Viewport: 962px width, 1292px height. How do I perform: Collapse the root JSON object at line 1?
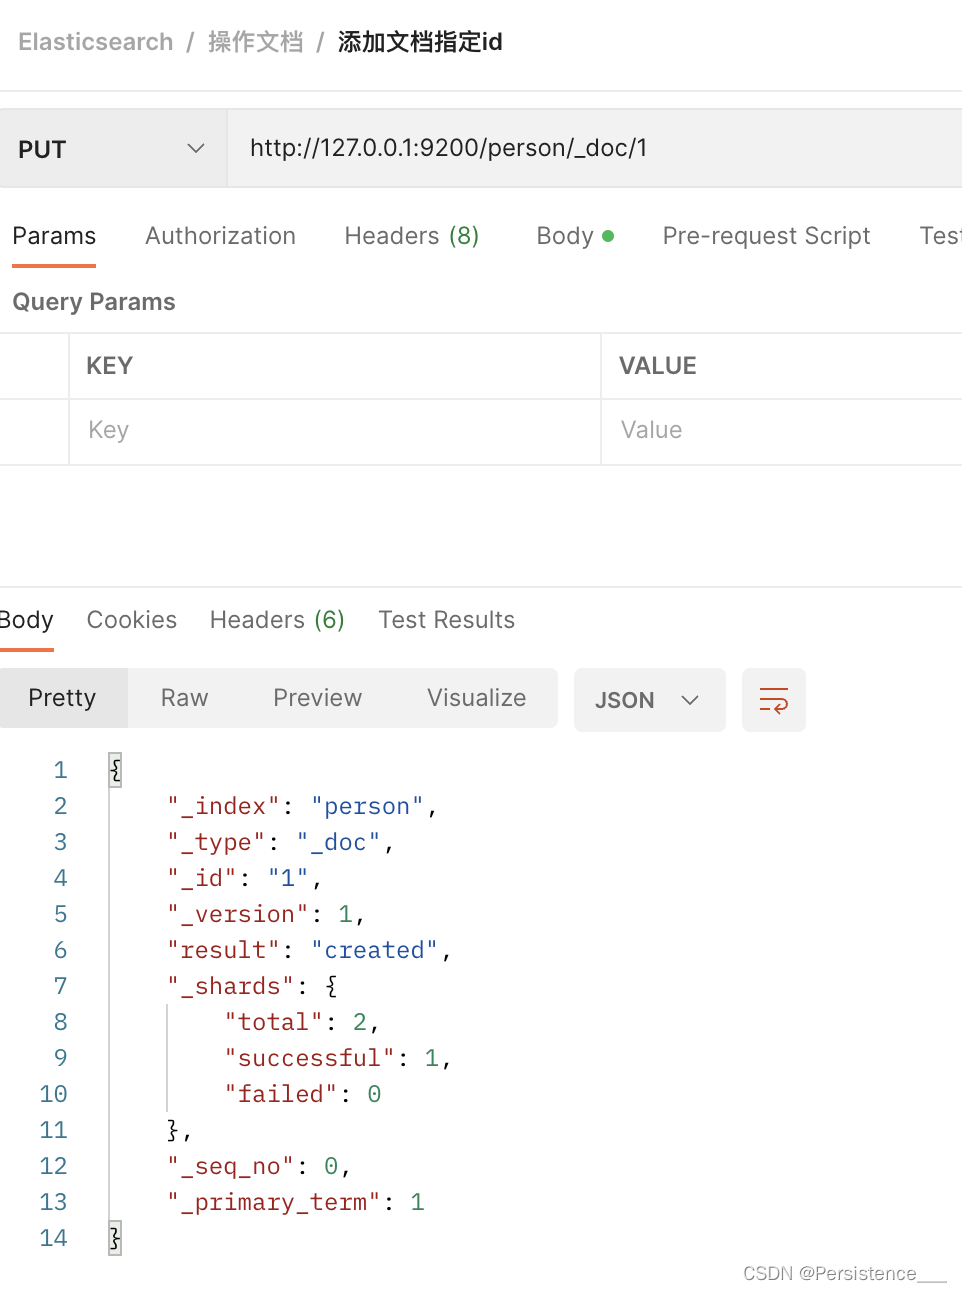[x=115, y=770]
